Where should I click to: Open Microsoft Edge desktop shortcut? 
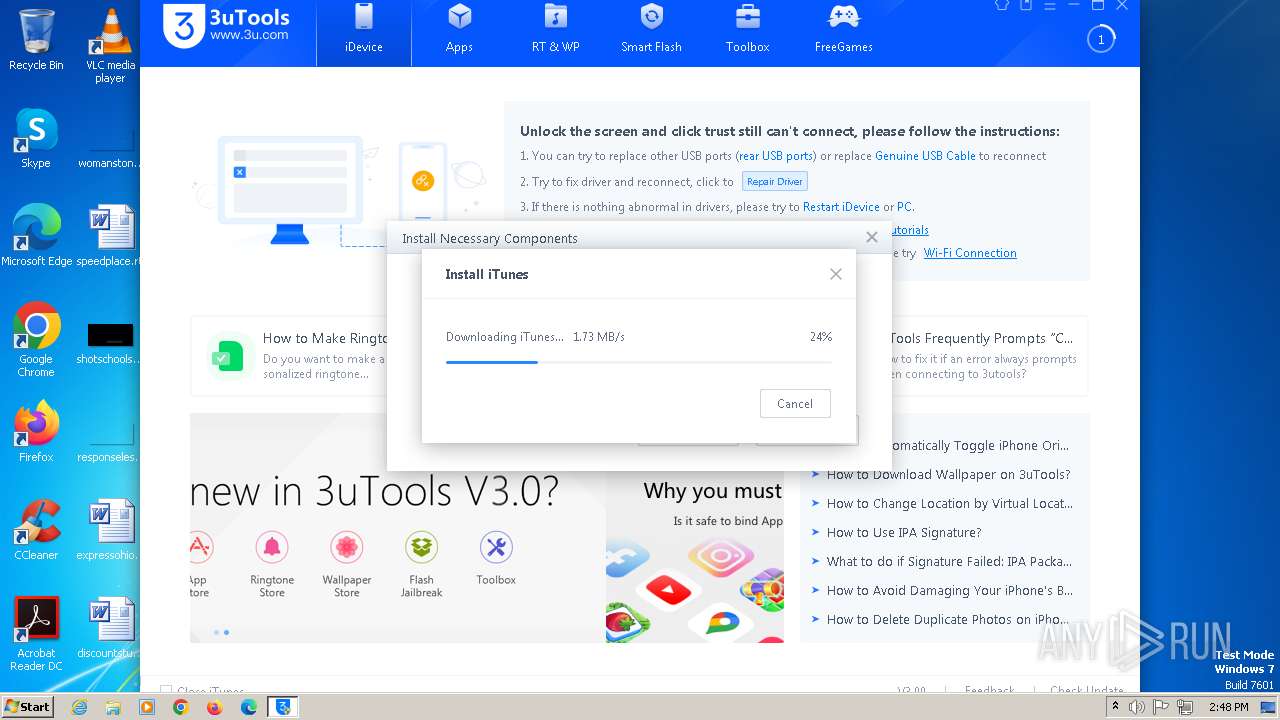37,237
